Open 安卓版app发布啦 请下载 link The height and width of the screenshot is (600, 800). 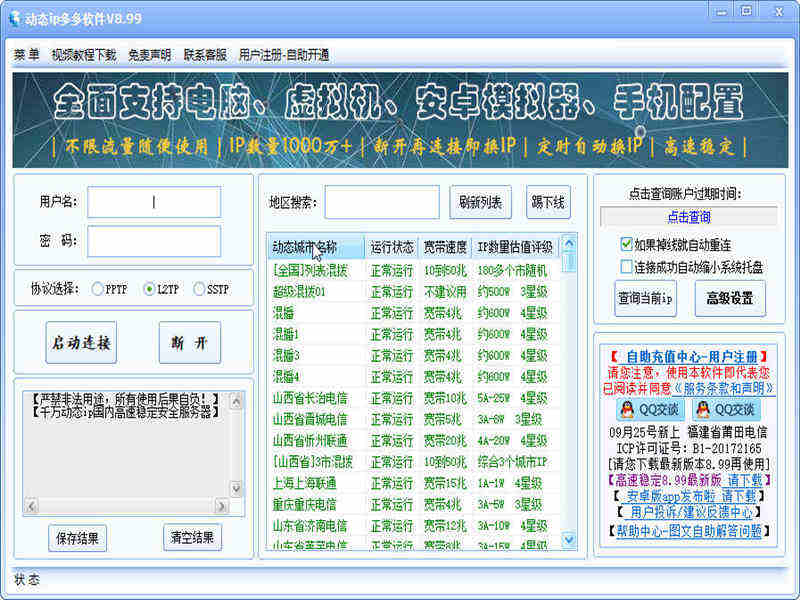pos(689,495)
